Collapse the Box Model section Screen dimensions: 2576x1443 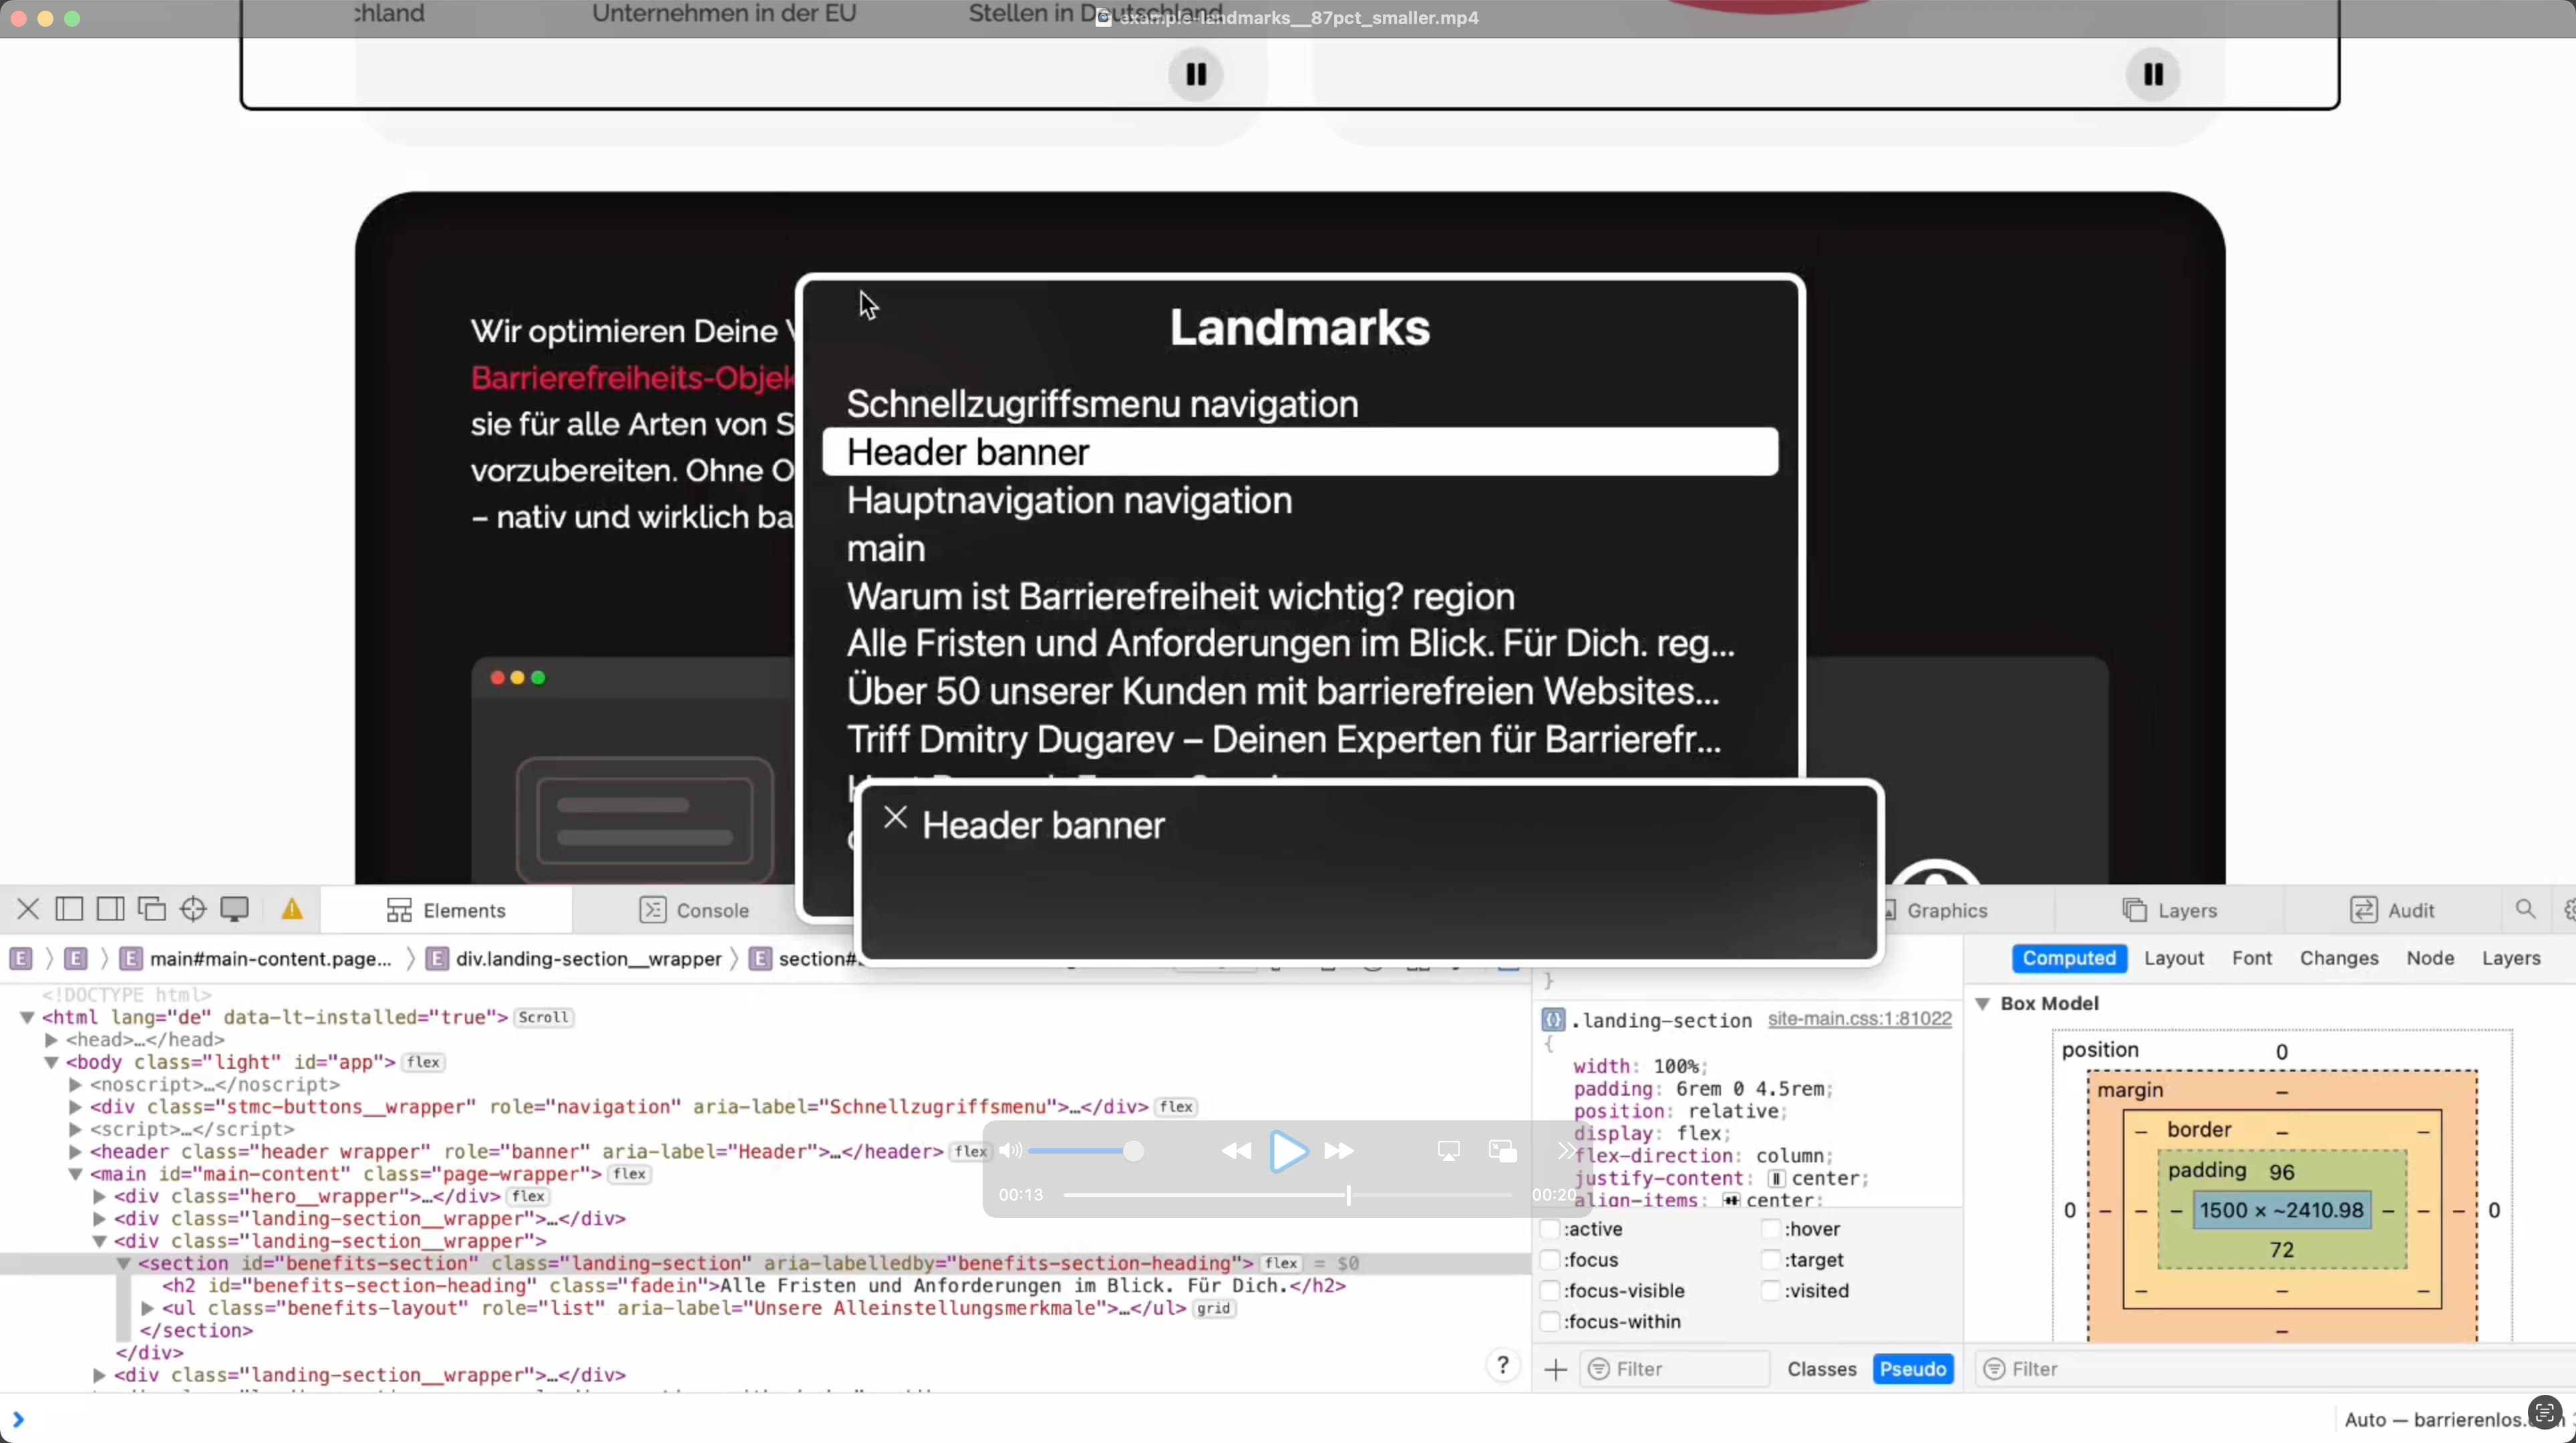1982,1003
